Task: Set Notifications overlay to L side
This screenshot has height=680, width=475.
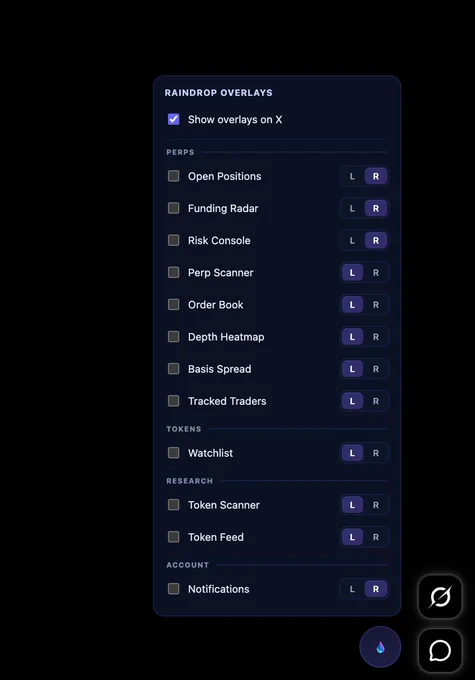Action: [352, 589]
